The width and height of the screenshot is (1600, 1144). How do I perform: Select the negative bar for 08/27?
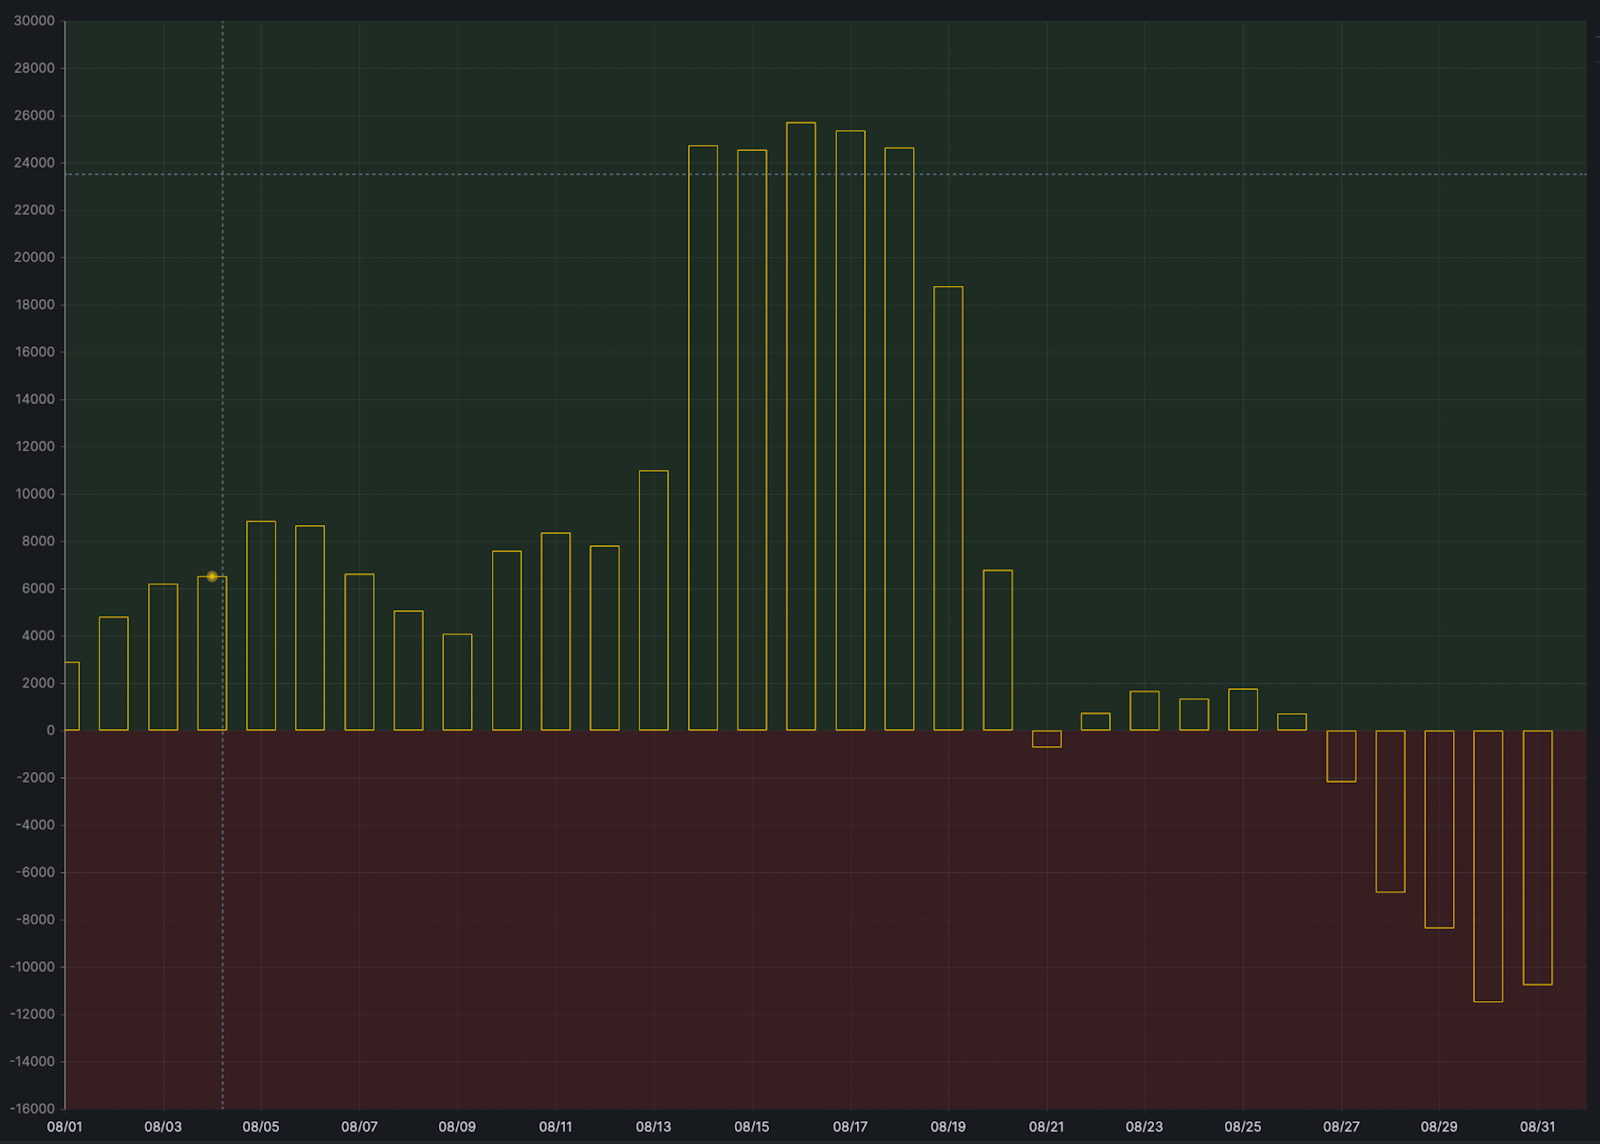pyautogui.click(x=1341, y=756)
